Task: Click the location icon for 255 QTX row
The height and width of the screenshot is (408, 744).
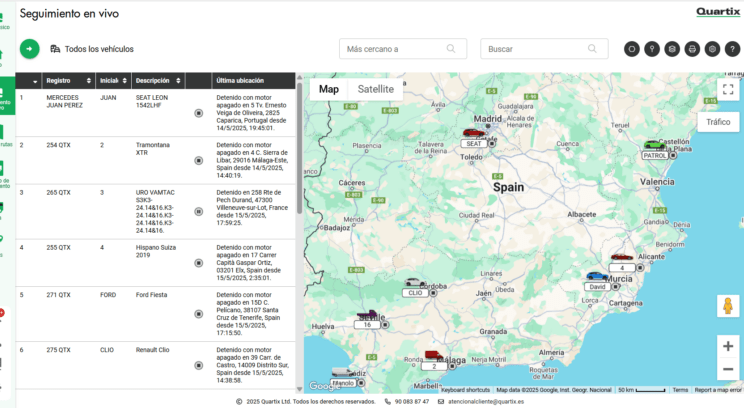Action: pyautogui.click(x=199, y=263)
